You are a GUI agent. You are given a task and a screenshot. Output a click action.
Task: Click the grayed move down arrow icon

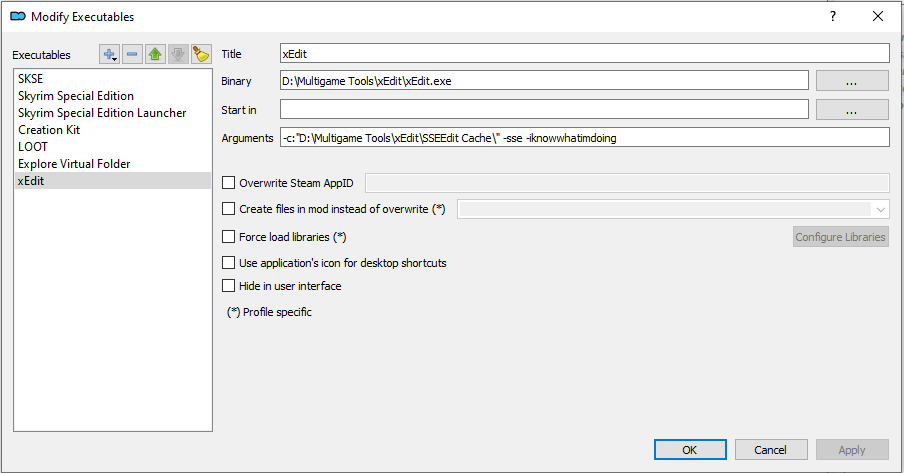click(x=178, y=54)
